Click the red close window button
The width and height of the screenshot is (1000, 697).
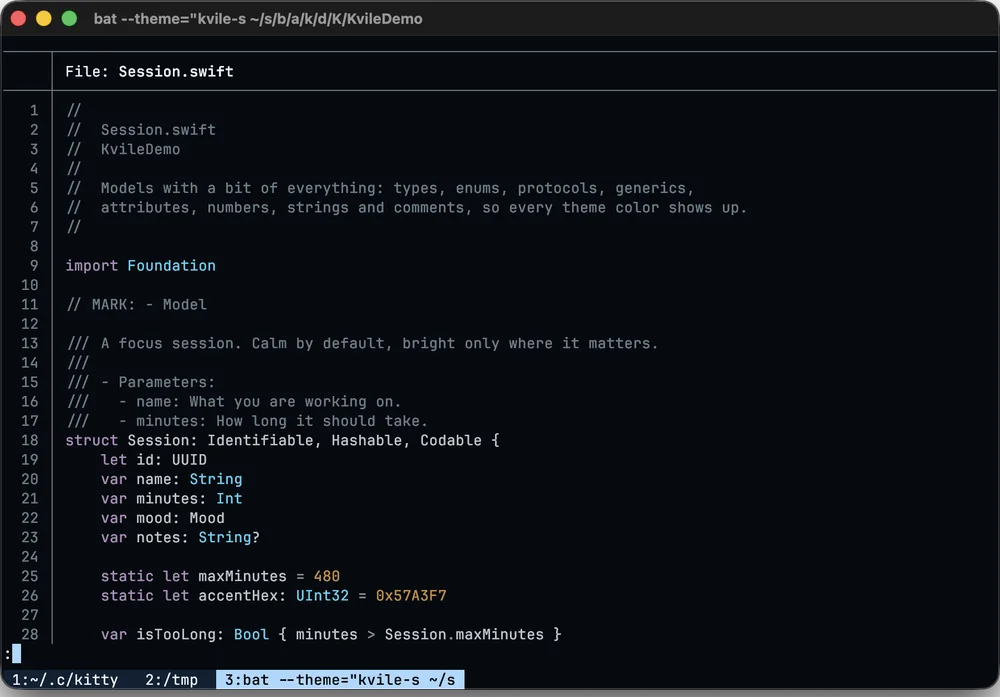point(18,18)
